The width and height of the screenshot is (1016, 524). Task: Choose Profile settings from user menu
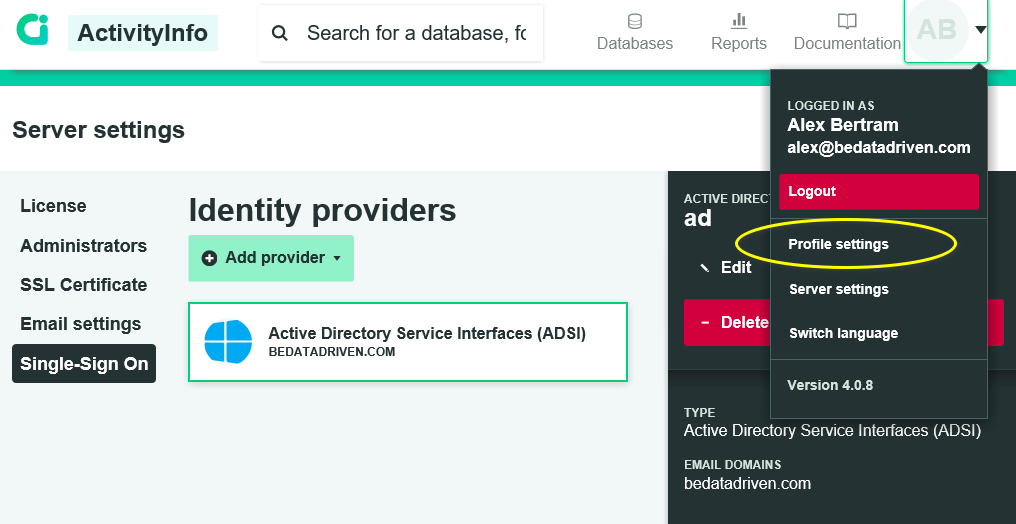(x=838, y=244)
